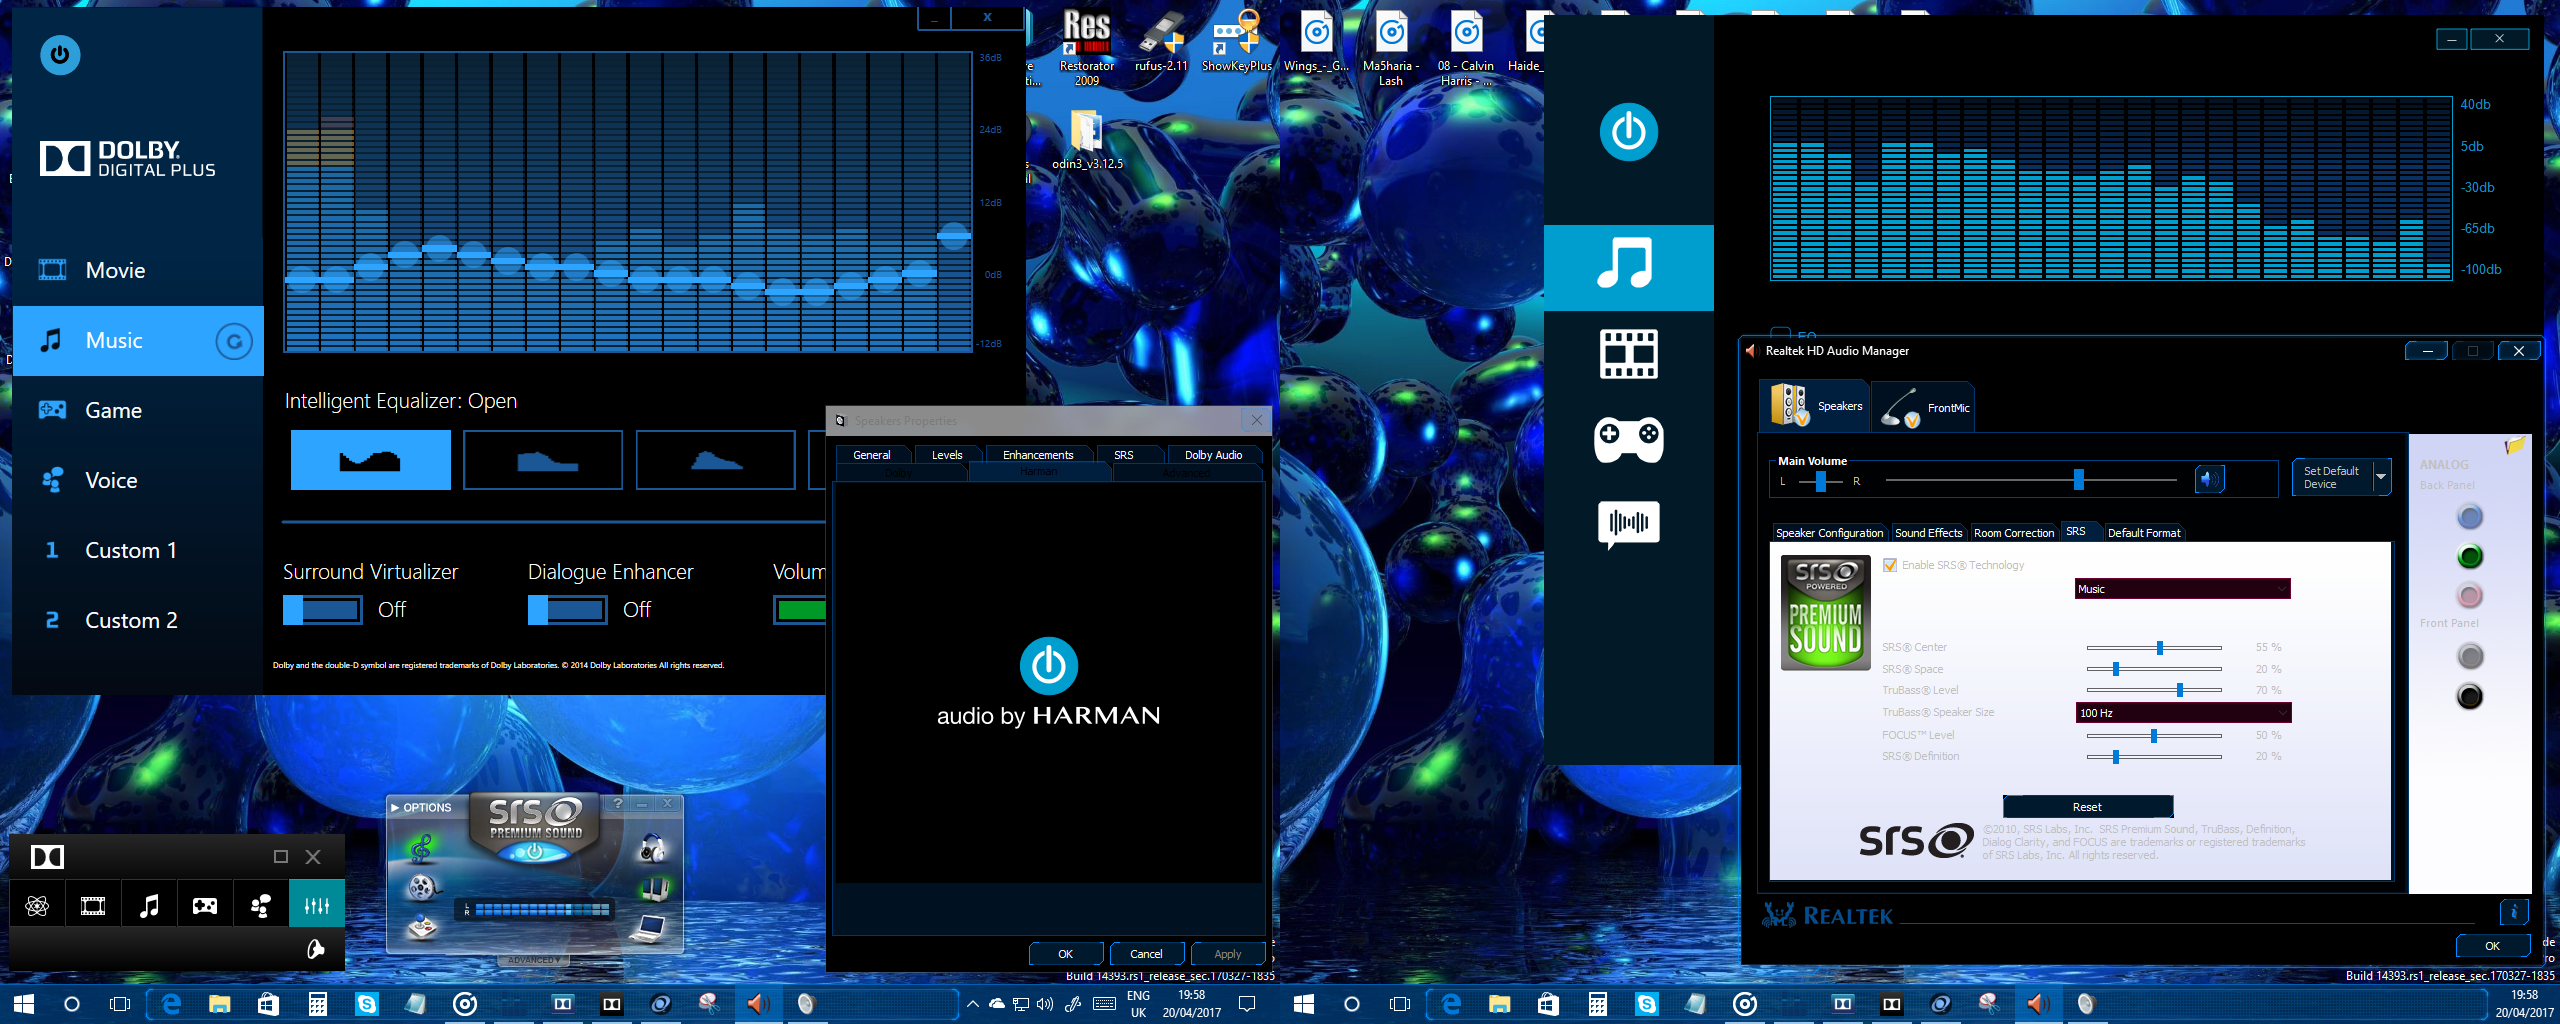Click Reset button in Realtek SRS tab

tap(2087, 807)
